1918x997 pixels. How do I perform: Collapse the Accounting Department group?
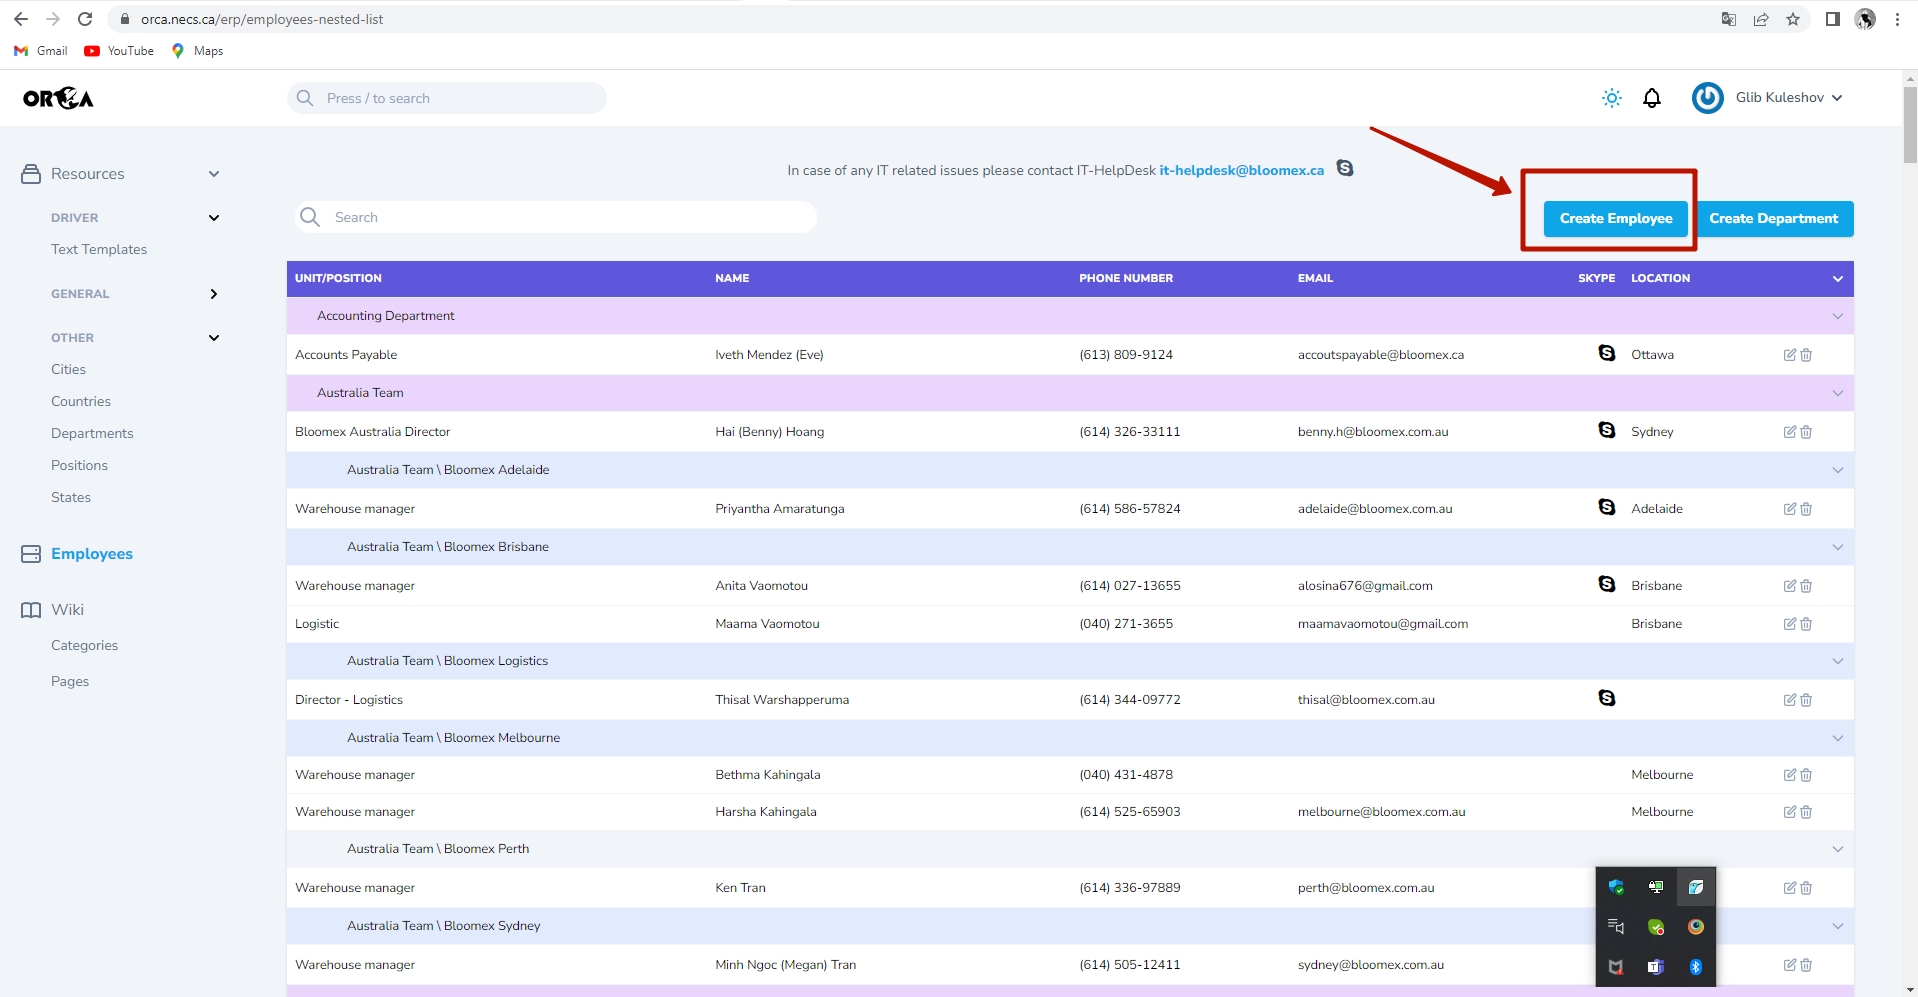point(1837,316)
